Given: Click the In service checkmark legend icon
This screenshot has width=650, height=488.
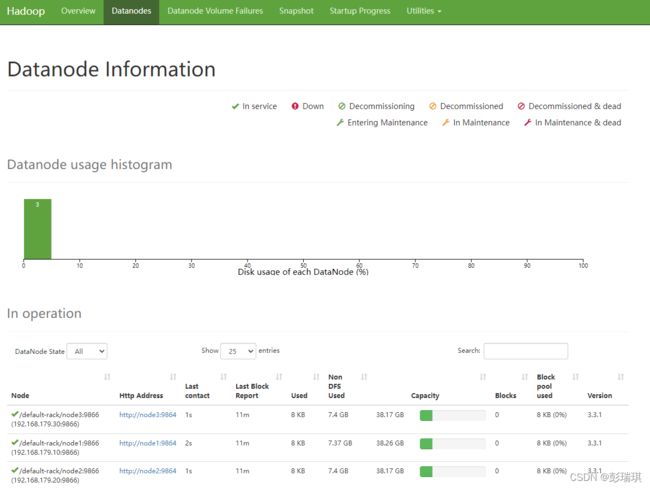Looking at the screenshot, I should coord(235,107).
